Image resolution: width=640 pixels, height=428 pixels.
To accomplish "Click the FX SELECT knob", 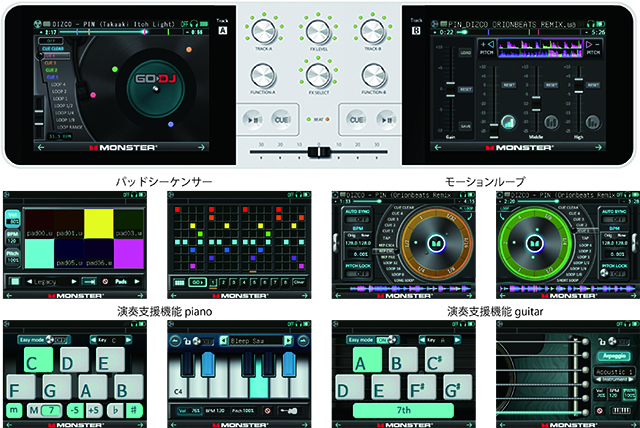I will pos(318,75).
